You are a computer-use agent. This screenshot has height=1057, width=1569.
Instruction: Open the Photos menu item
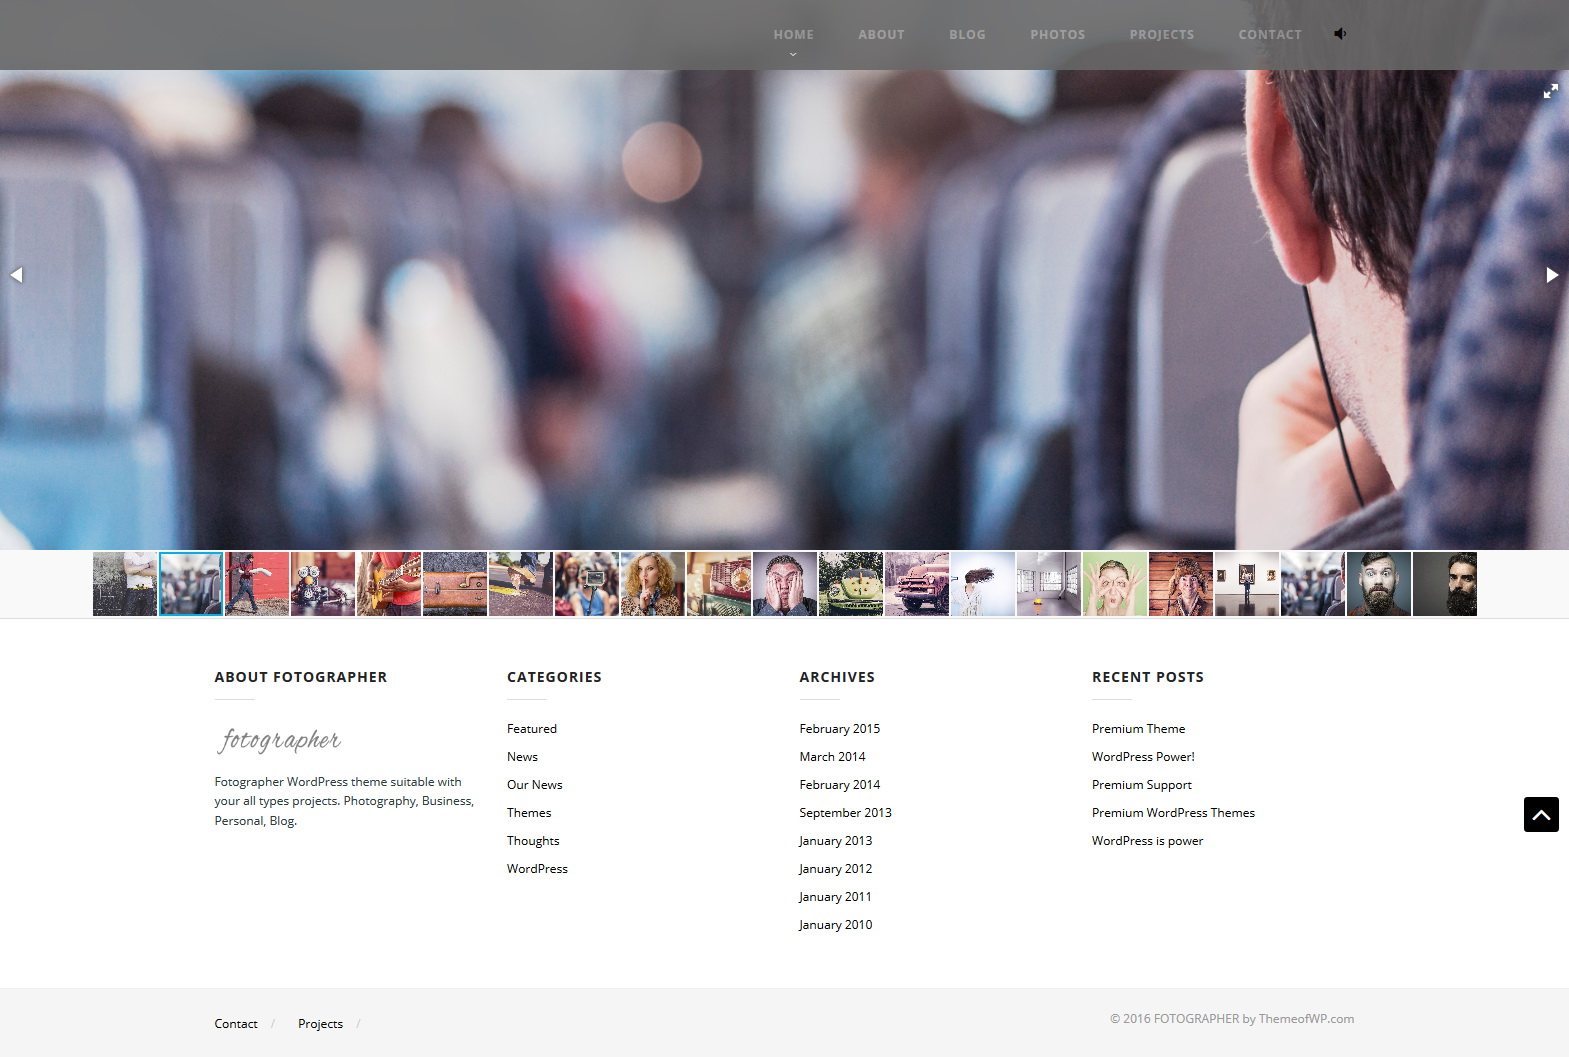[x=1058, y=34]
